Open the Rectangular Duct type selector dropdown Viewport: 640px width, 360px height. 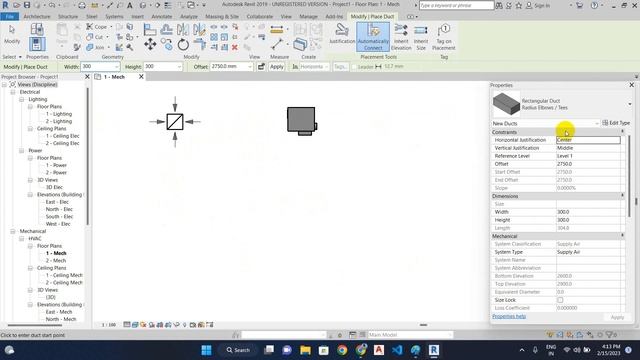629,104
